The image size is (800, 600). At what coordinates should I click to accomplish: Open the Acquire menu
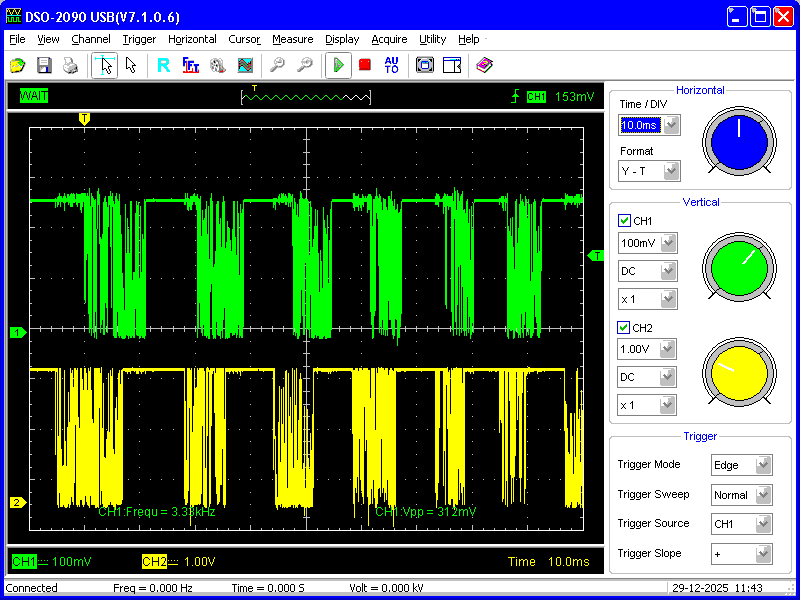tap(389, 39)
